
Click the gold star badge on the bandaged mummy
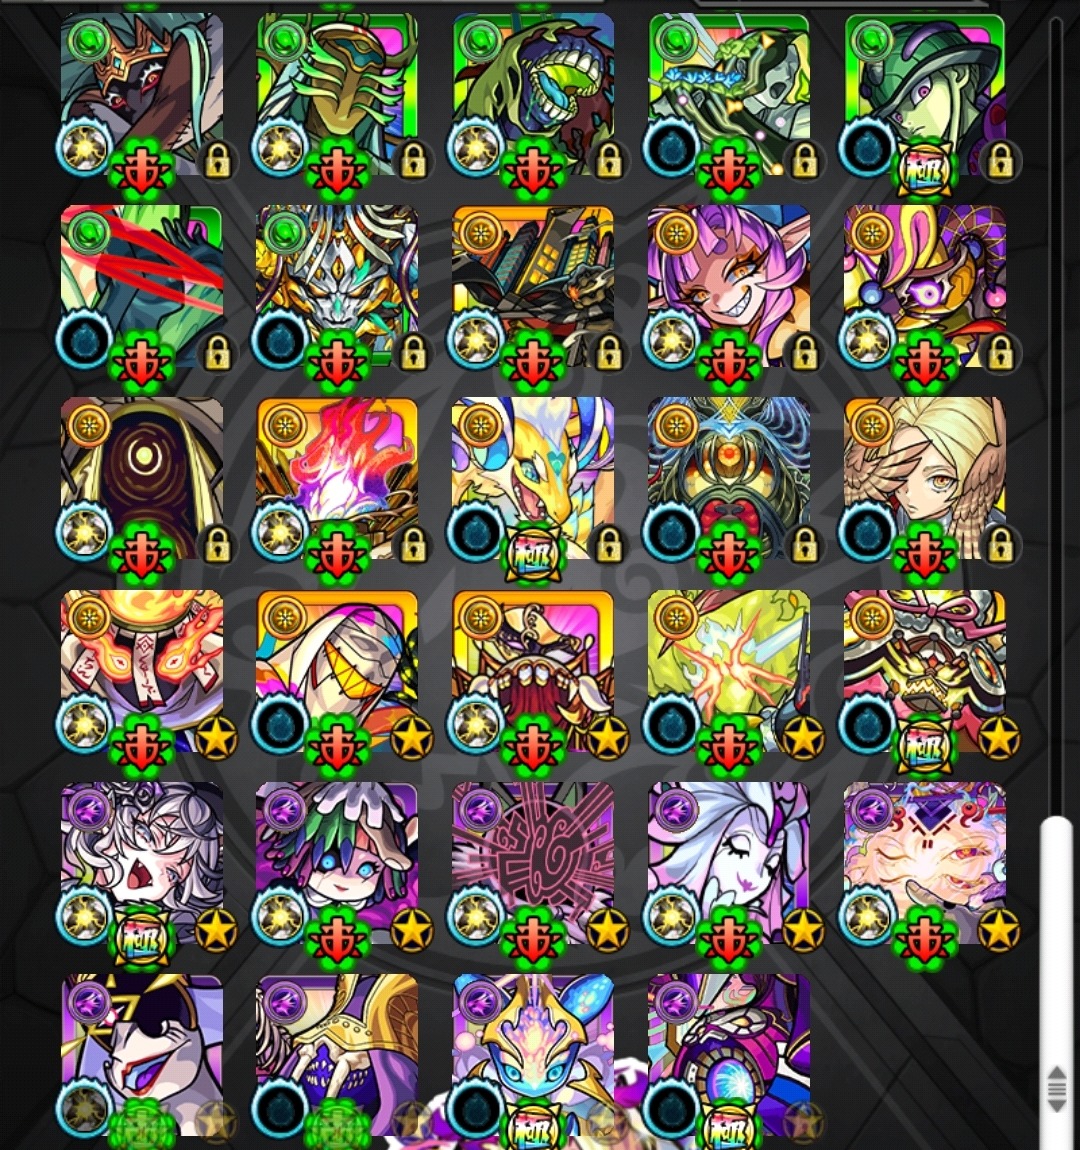tap(412, 738)
